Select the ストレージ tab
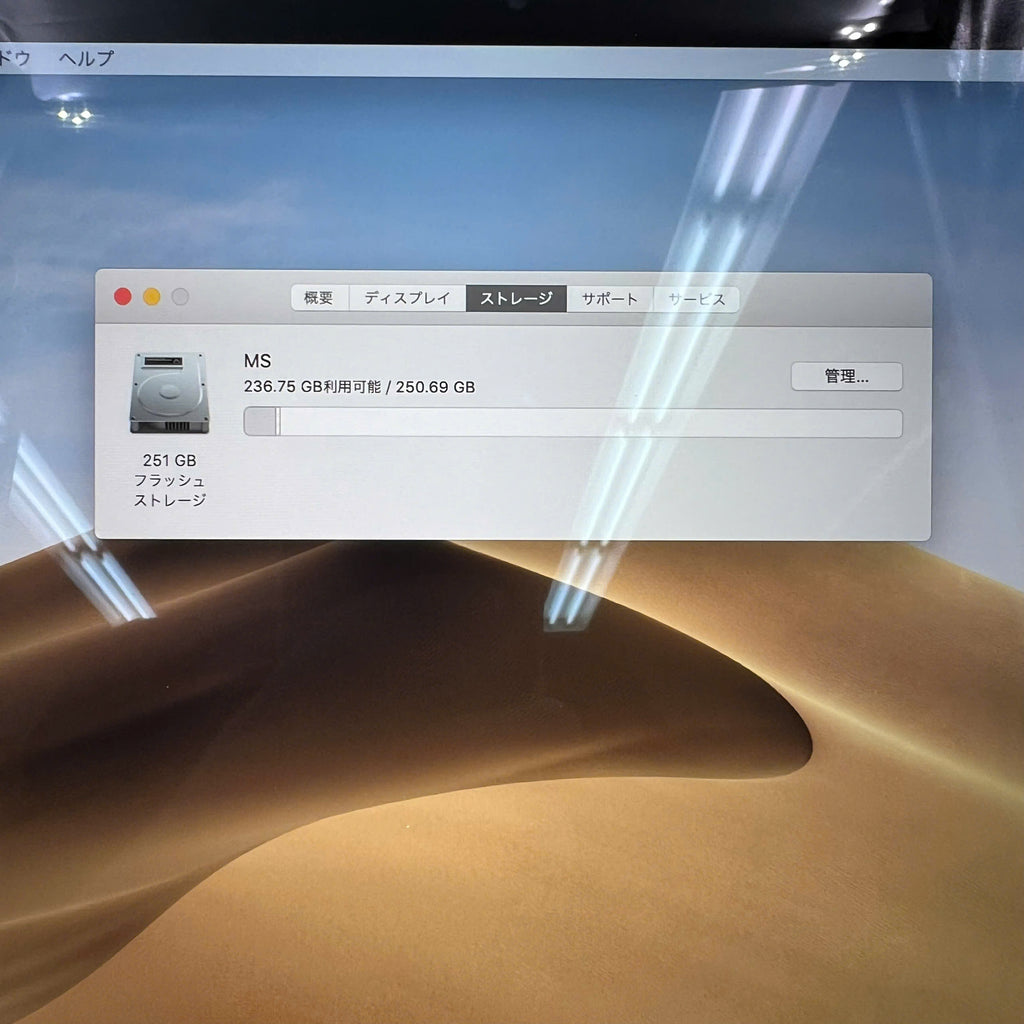The image size is (1024, 1024). click(516, 298)
